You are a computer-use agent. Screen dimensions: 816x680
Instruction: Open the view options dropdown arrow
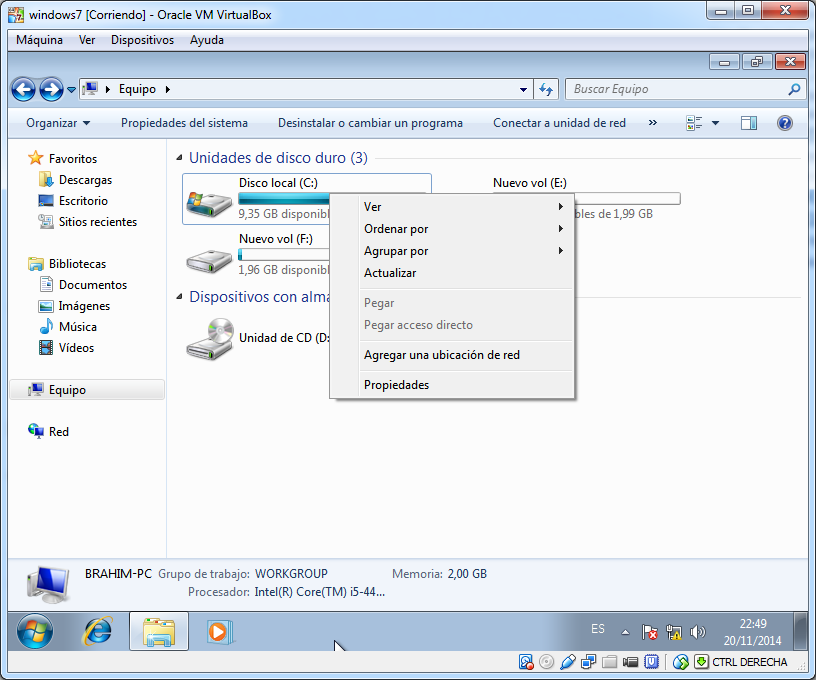coord(716,123)
